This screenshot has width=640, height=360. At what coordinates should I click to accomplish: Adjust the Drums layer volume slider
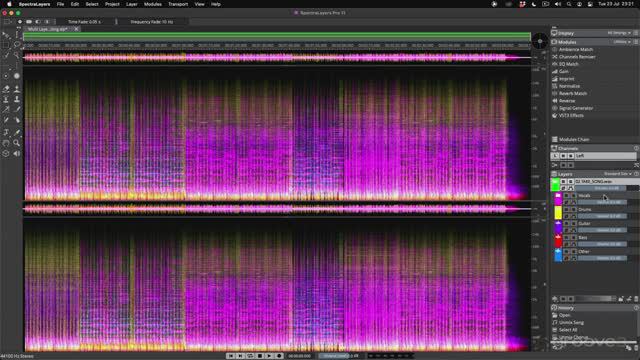(x=602, y=216)
